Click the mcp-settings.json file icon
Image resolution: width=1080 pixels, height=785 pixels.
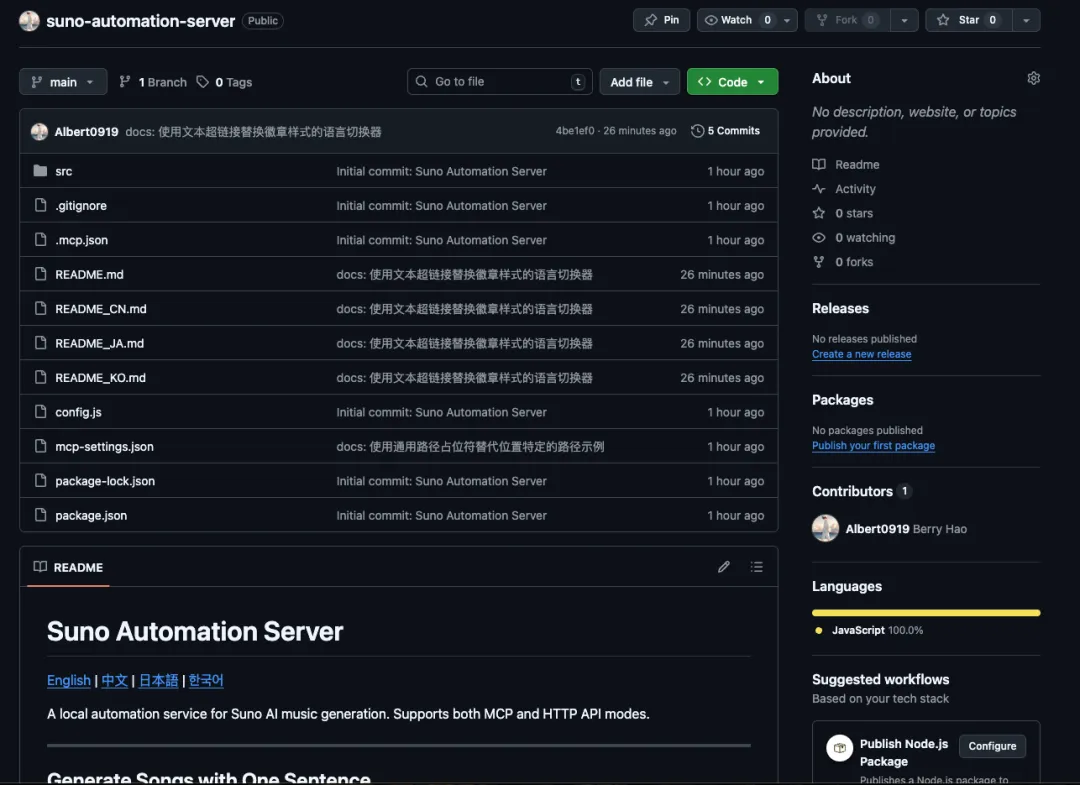click(x=40, y=446)
